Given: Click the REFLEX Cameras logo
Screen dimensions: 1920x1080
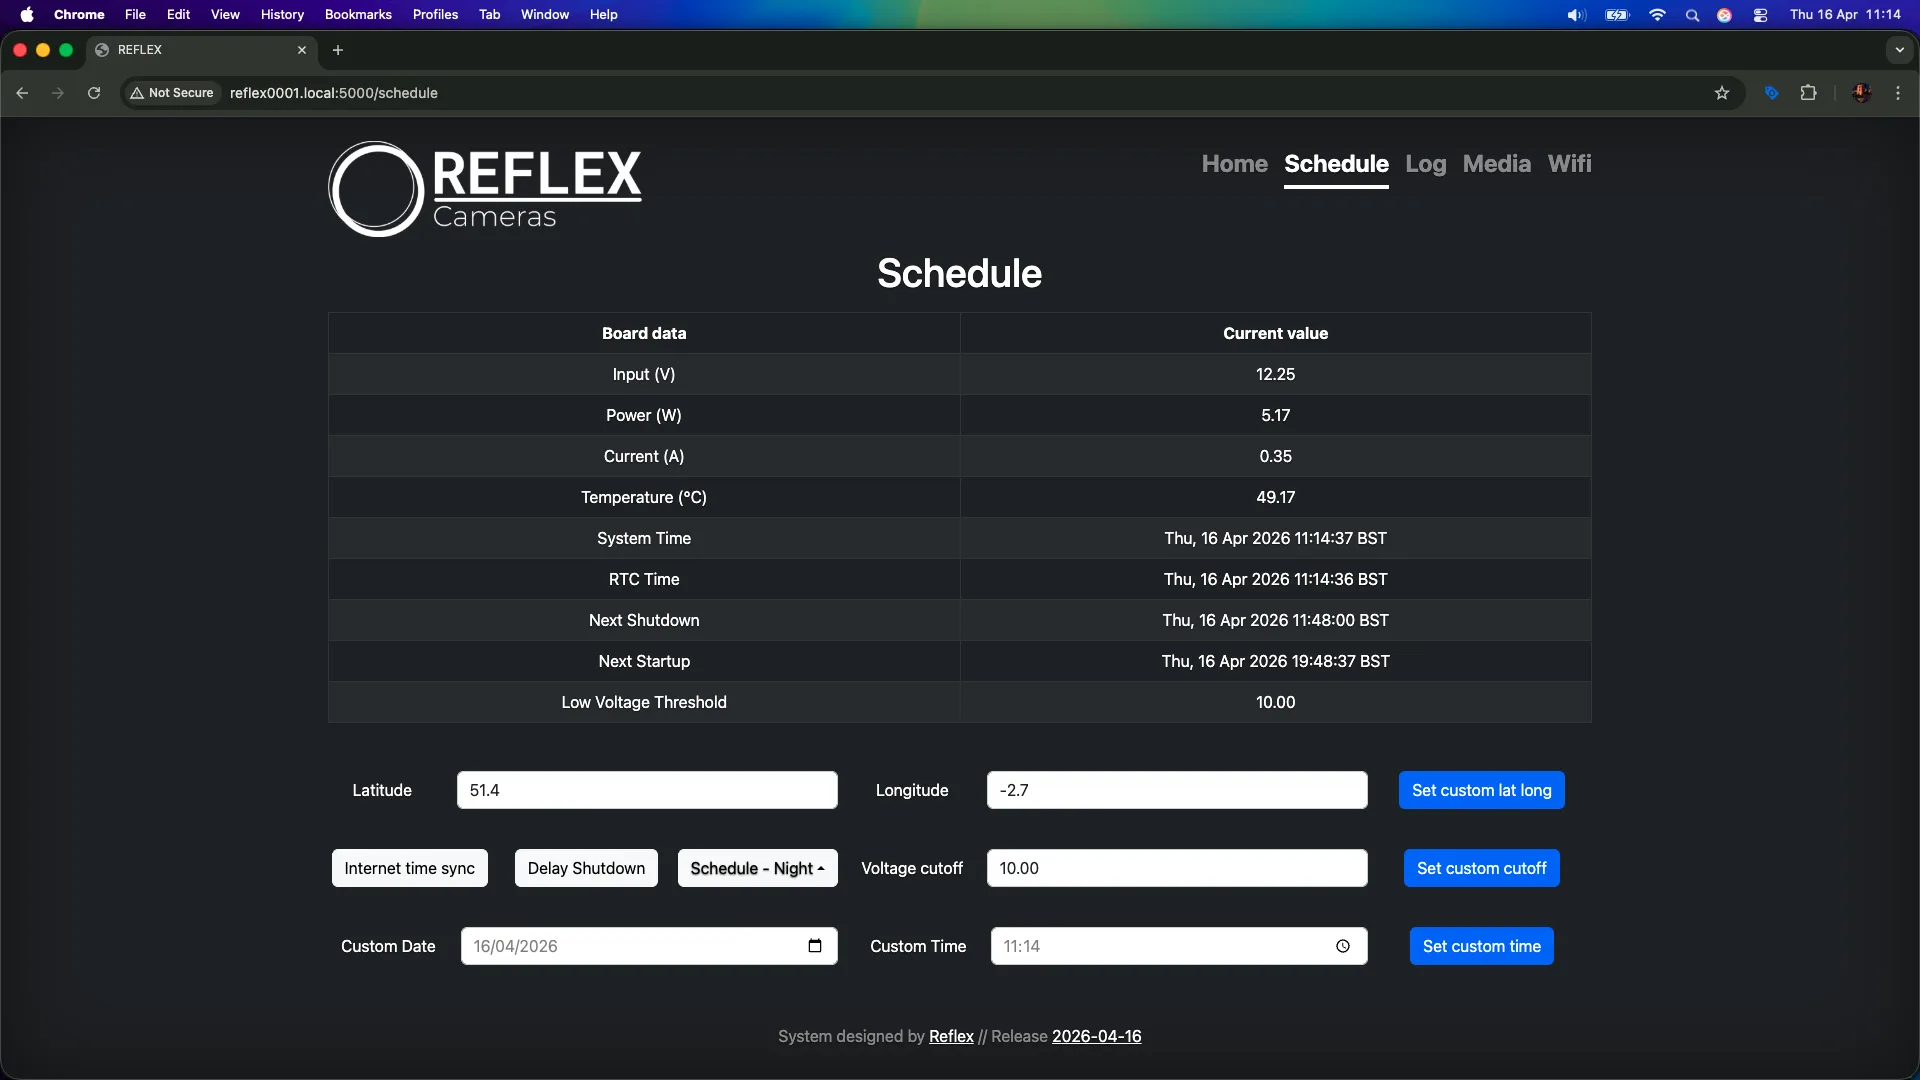Looking at the screenshot, I should pos(485,189).
